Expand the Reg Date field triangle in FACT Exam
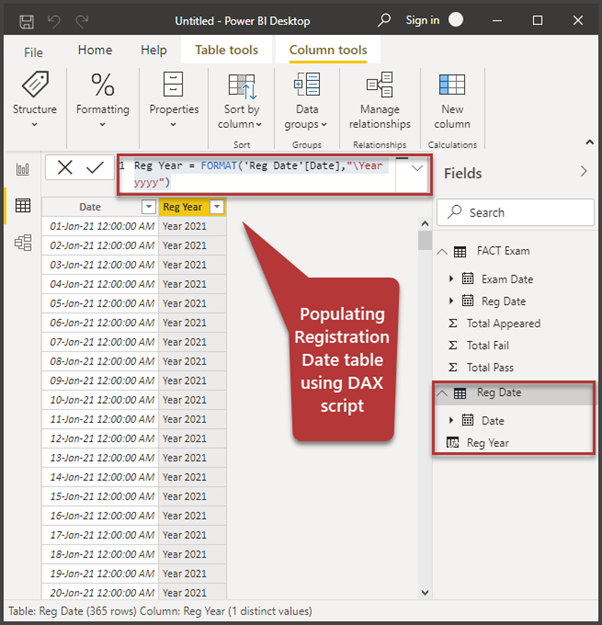Viewport: 602px width, 625px height. (451, 301)
